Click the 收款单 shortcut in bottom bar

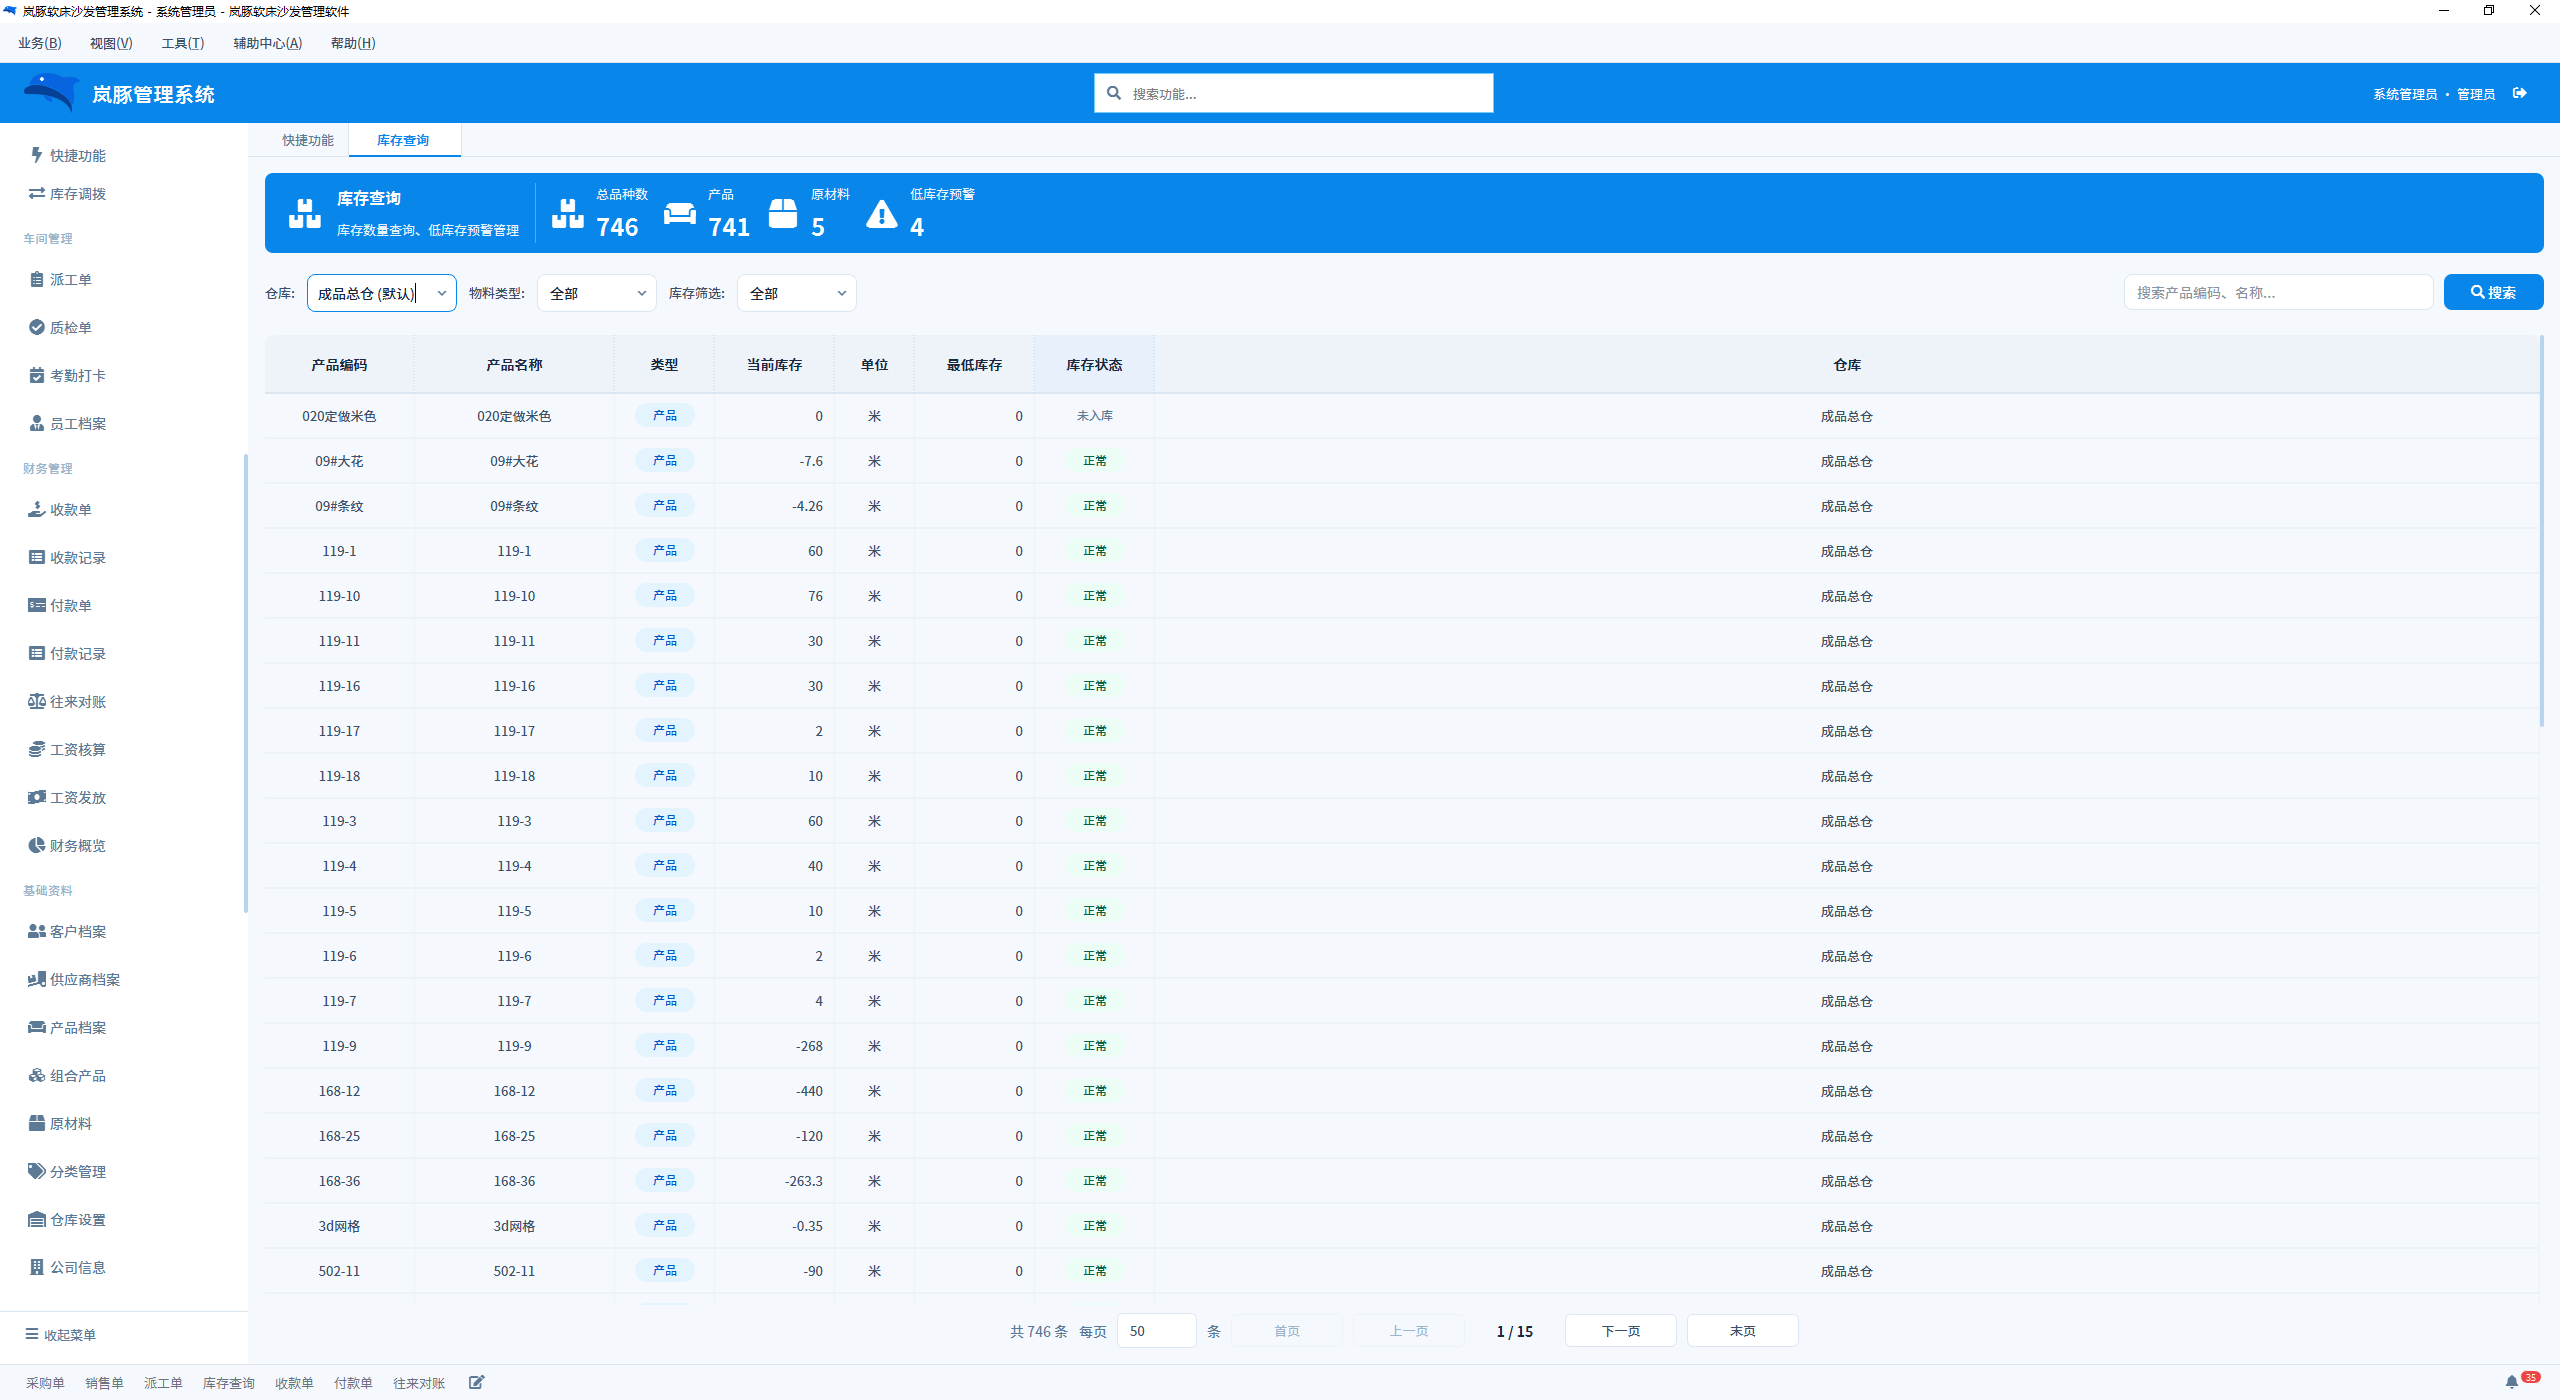[294, 1383]
